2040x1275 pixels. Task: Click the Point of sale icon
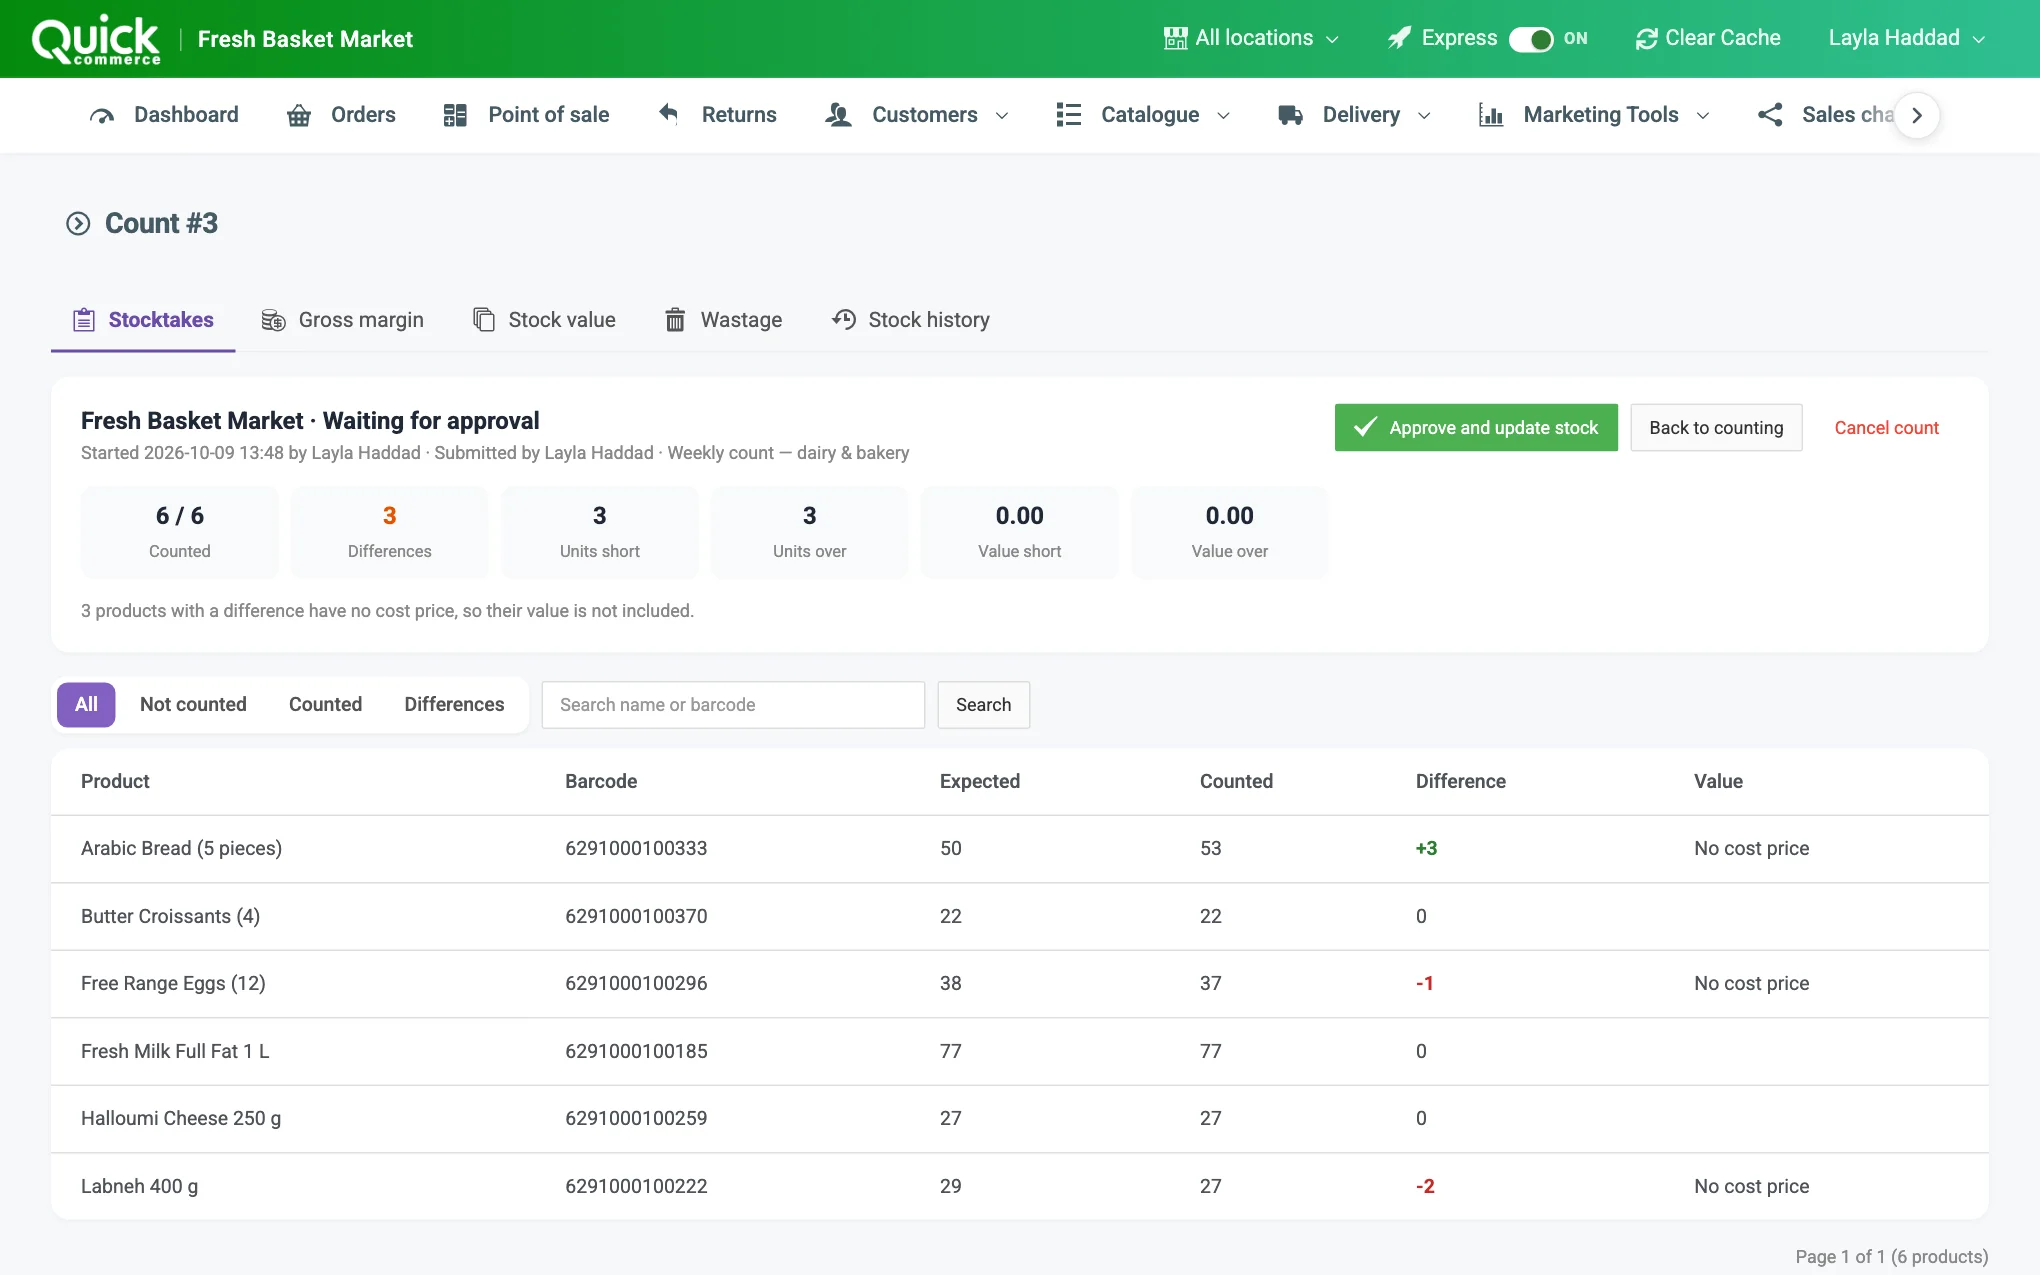pyautogui.click(x=455, y=115)
